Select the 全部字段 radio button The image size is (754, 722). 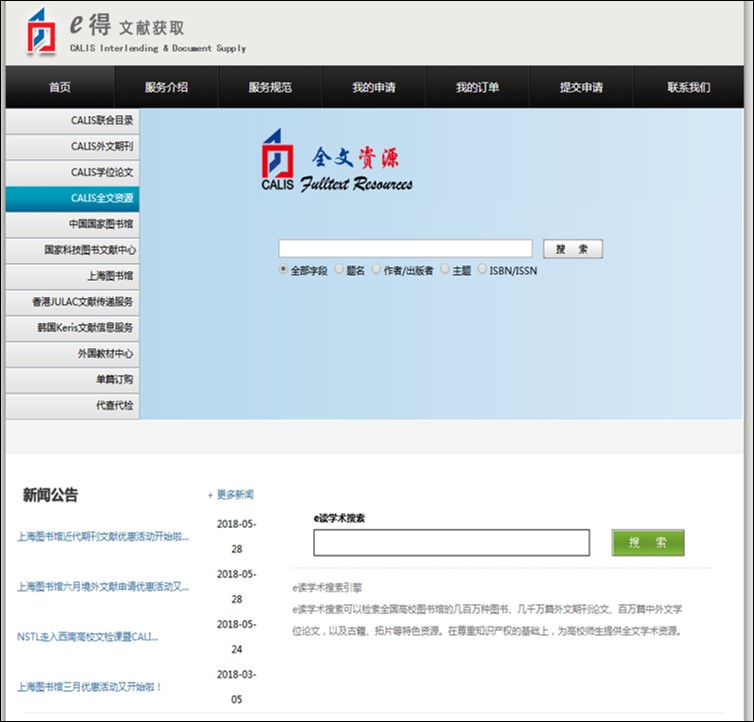283,269
